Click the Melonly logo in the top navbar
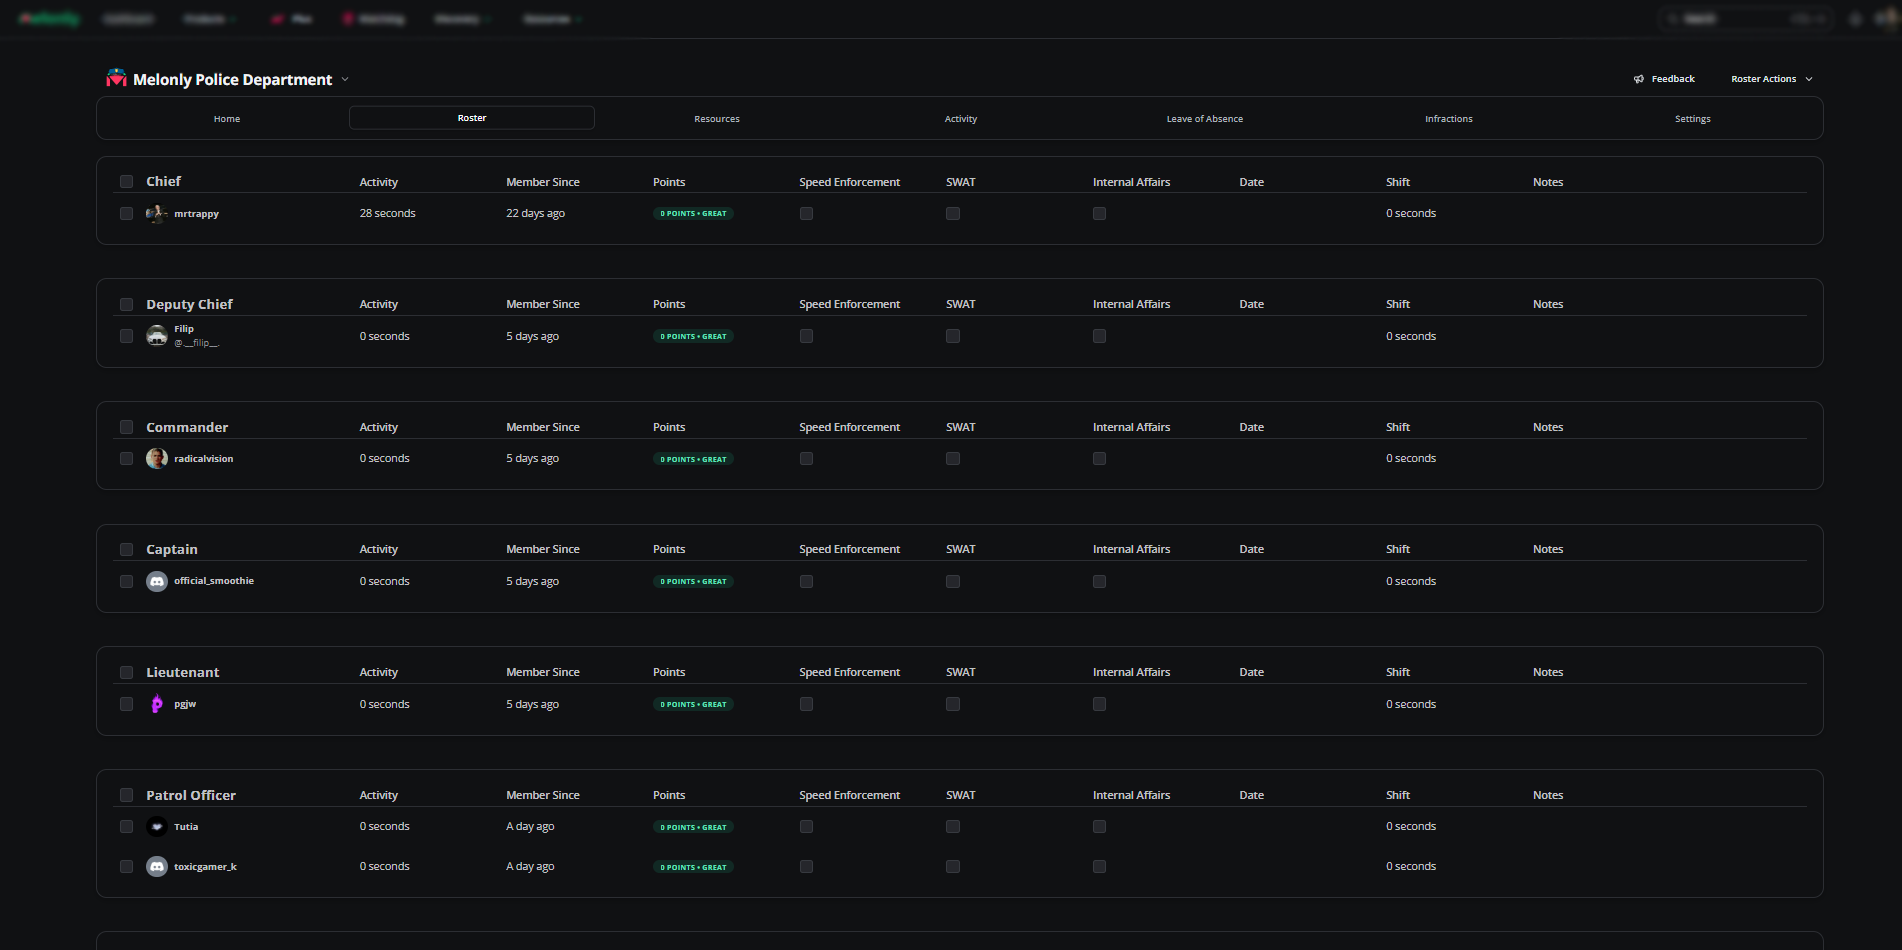 [48, 18]
